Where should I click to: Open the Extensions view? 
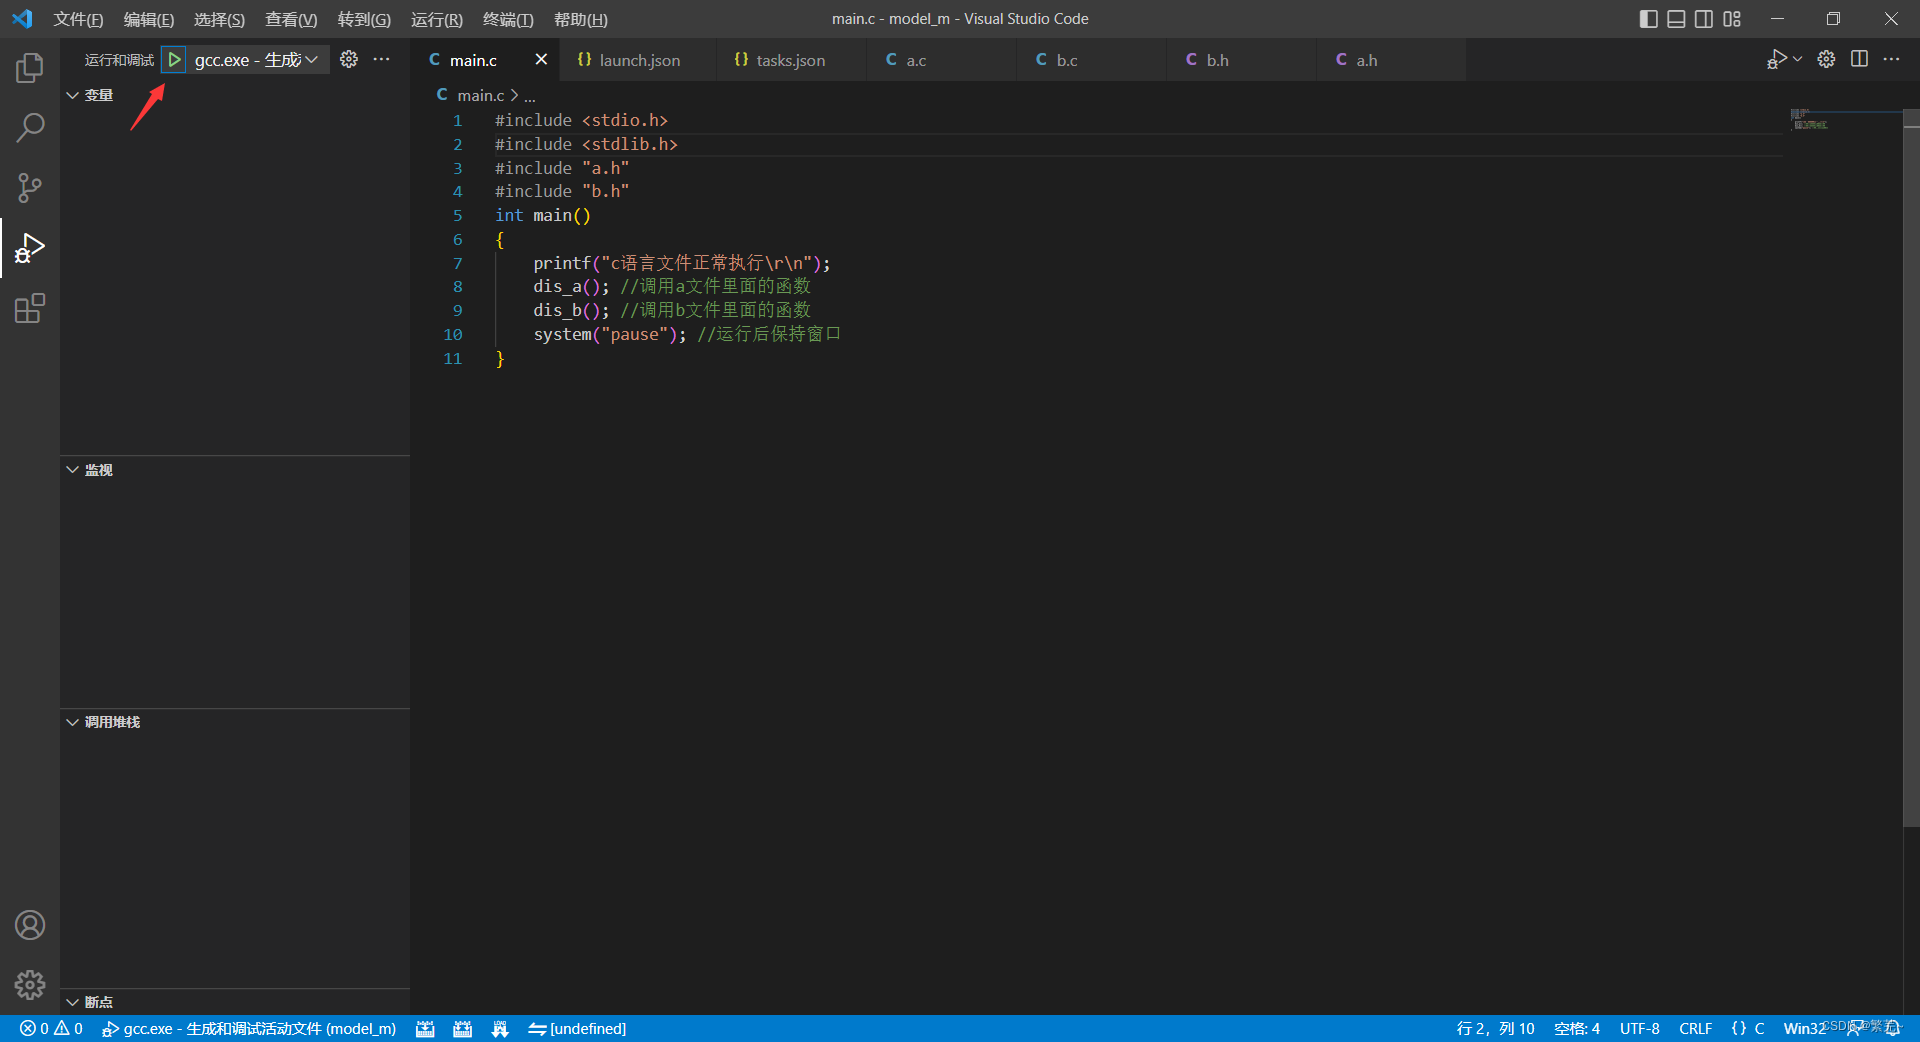tap(30, 308)
